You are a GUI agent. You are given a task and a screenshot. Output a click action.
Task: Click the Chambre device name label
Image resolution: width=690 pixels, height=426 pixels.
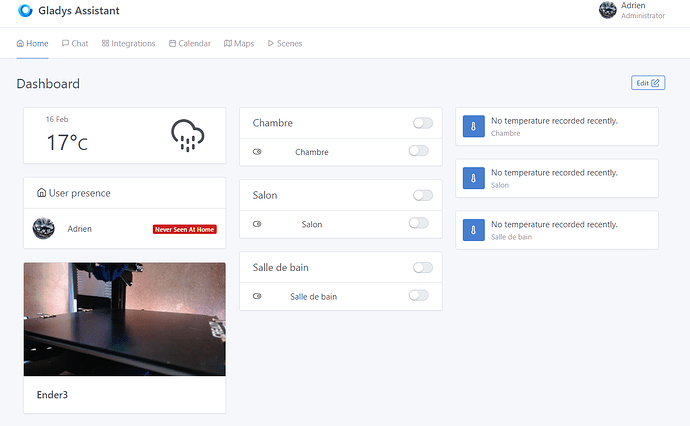pyautogui.click(x=312, y=152)
